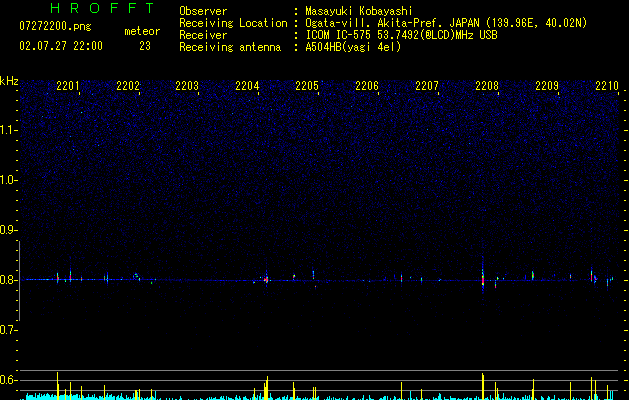Image resolution: width=629 pixels, height=400 pixels.
Task: Click the 2209 time marker
Action: 547,85
